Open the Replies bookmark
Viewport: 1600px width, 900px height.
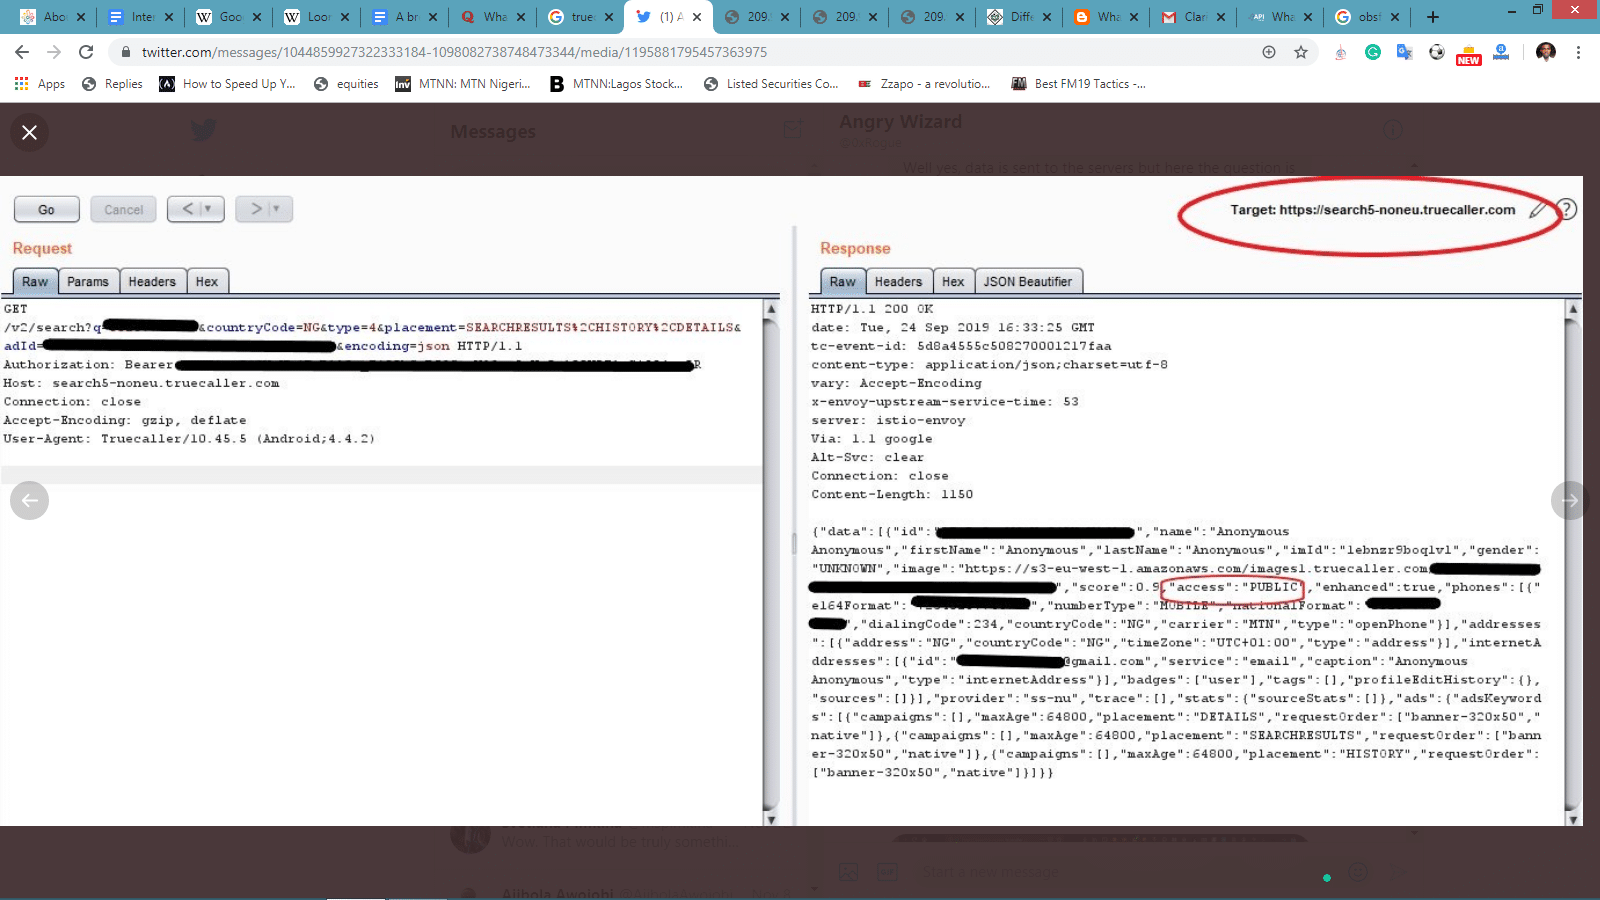112,84
